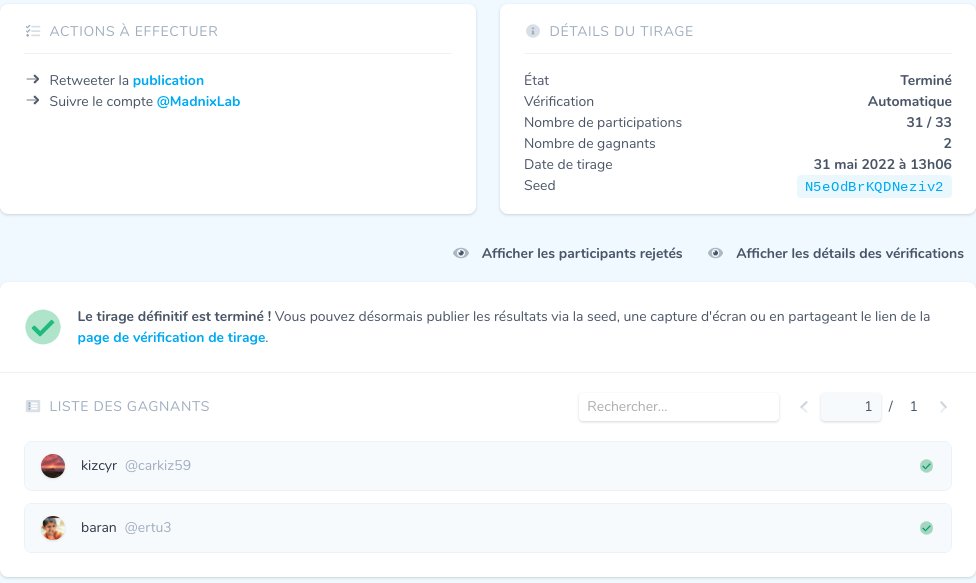Click the total page count 1

pyautogui.click(x=913, y=407)
